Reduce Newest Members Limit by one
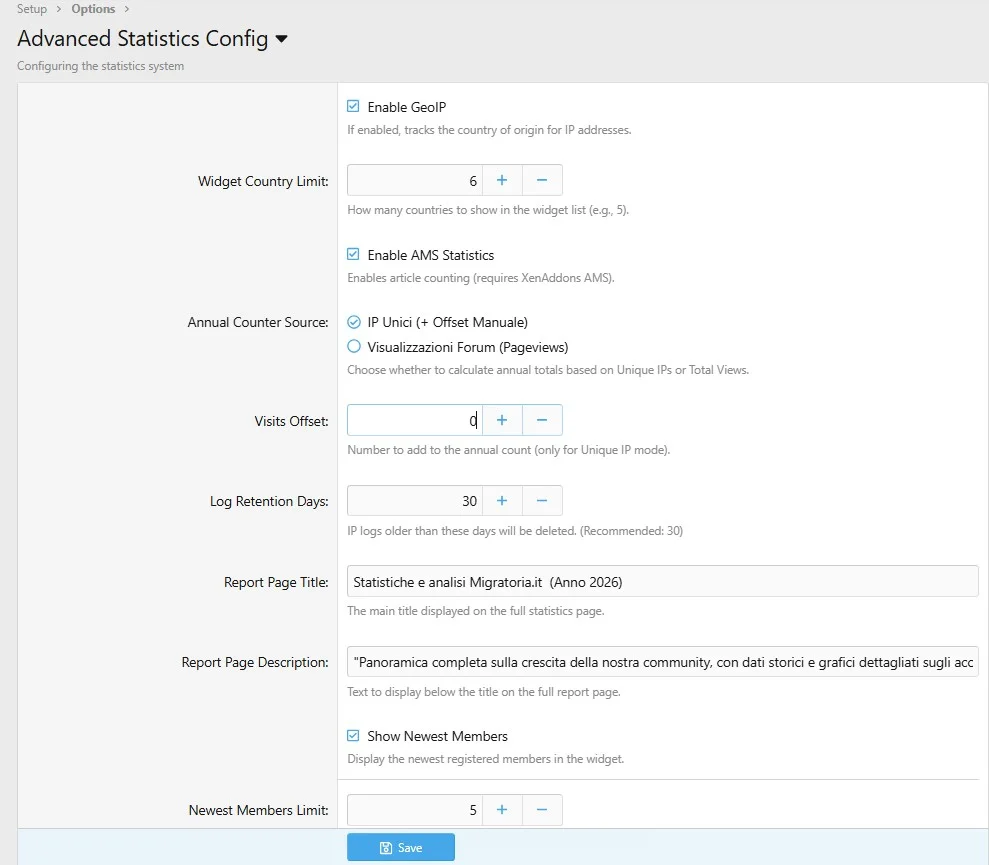This screenshot has width=989, height=865. tap(542, 810)
